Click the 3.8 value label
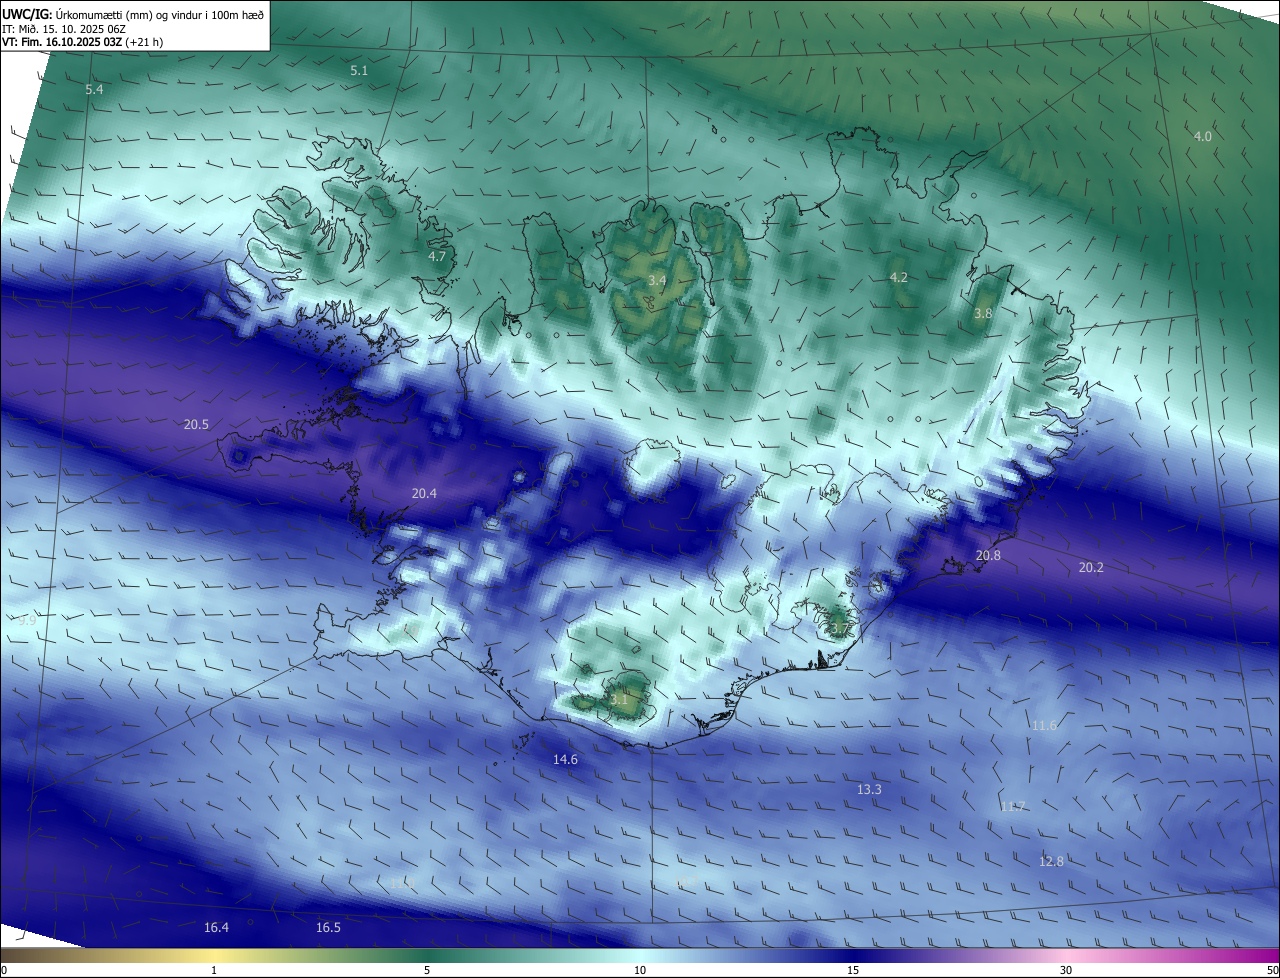Viewport: 1280px width, 978px height. pyautogui.click(x=983, y=313)
